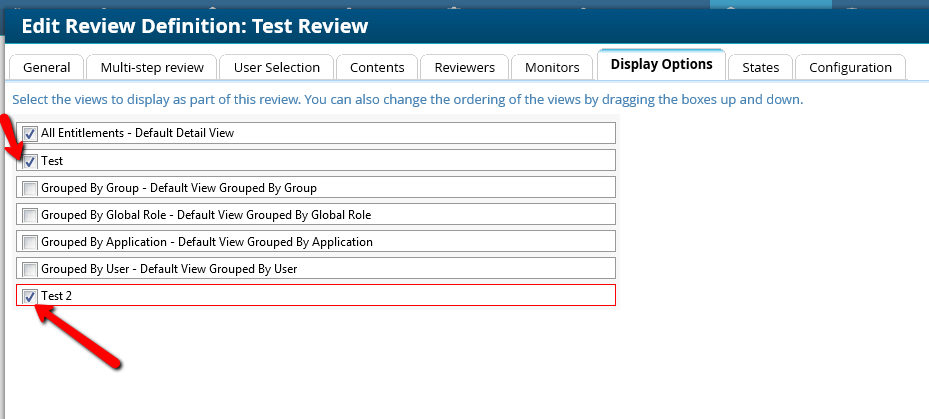Enable the Grouped By User checkbox
This screenshot has width=929, height=419.
(30, 269)
